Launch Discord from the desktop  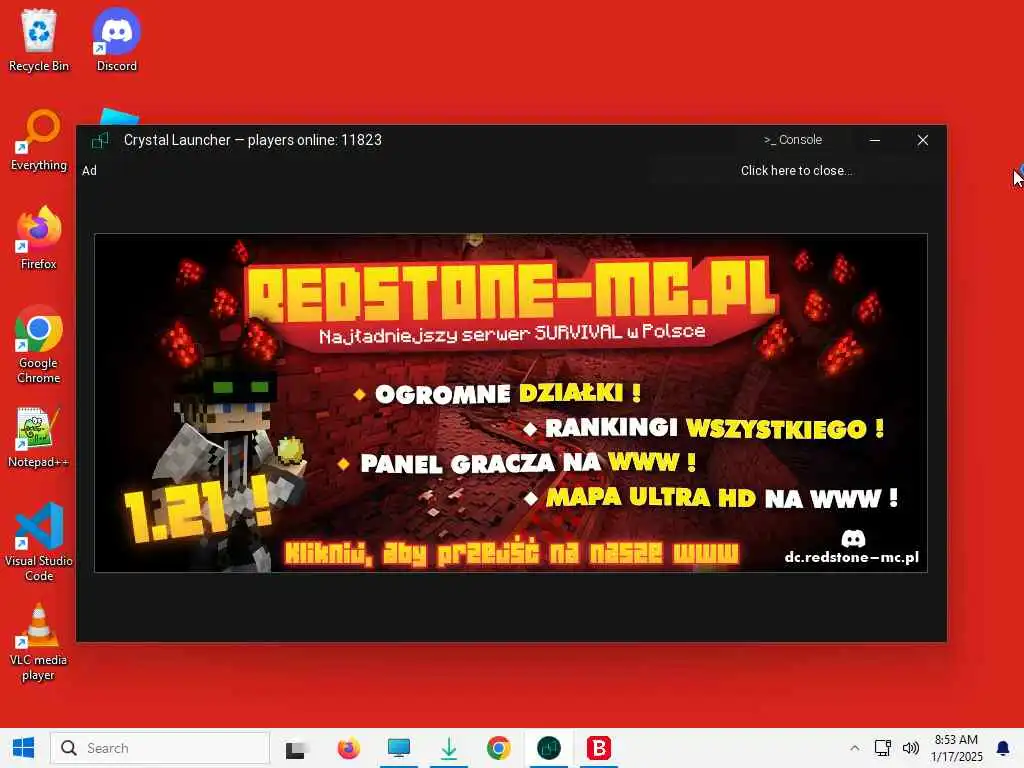(116, 40)
